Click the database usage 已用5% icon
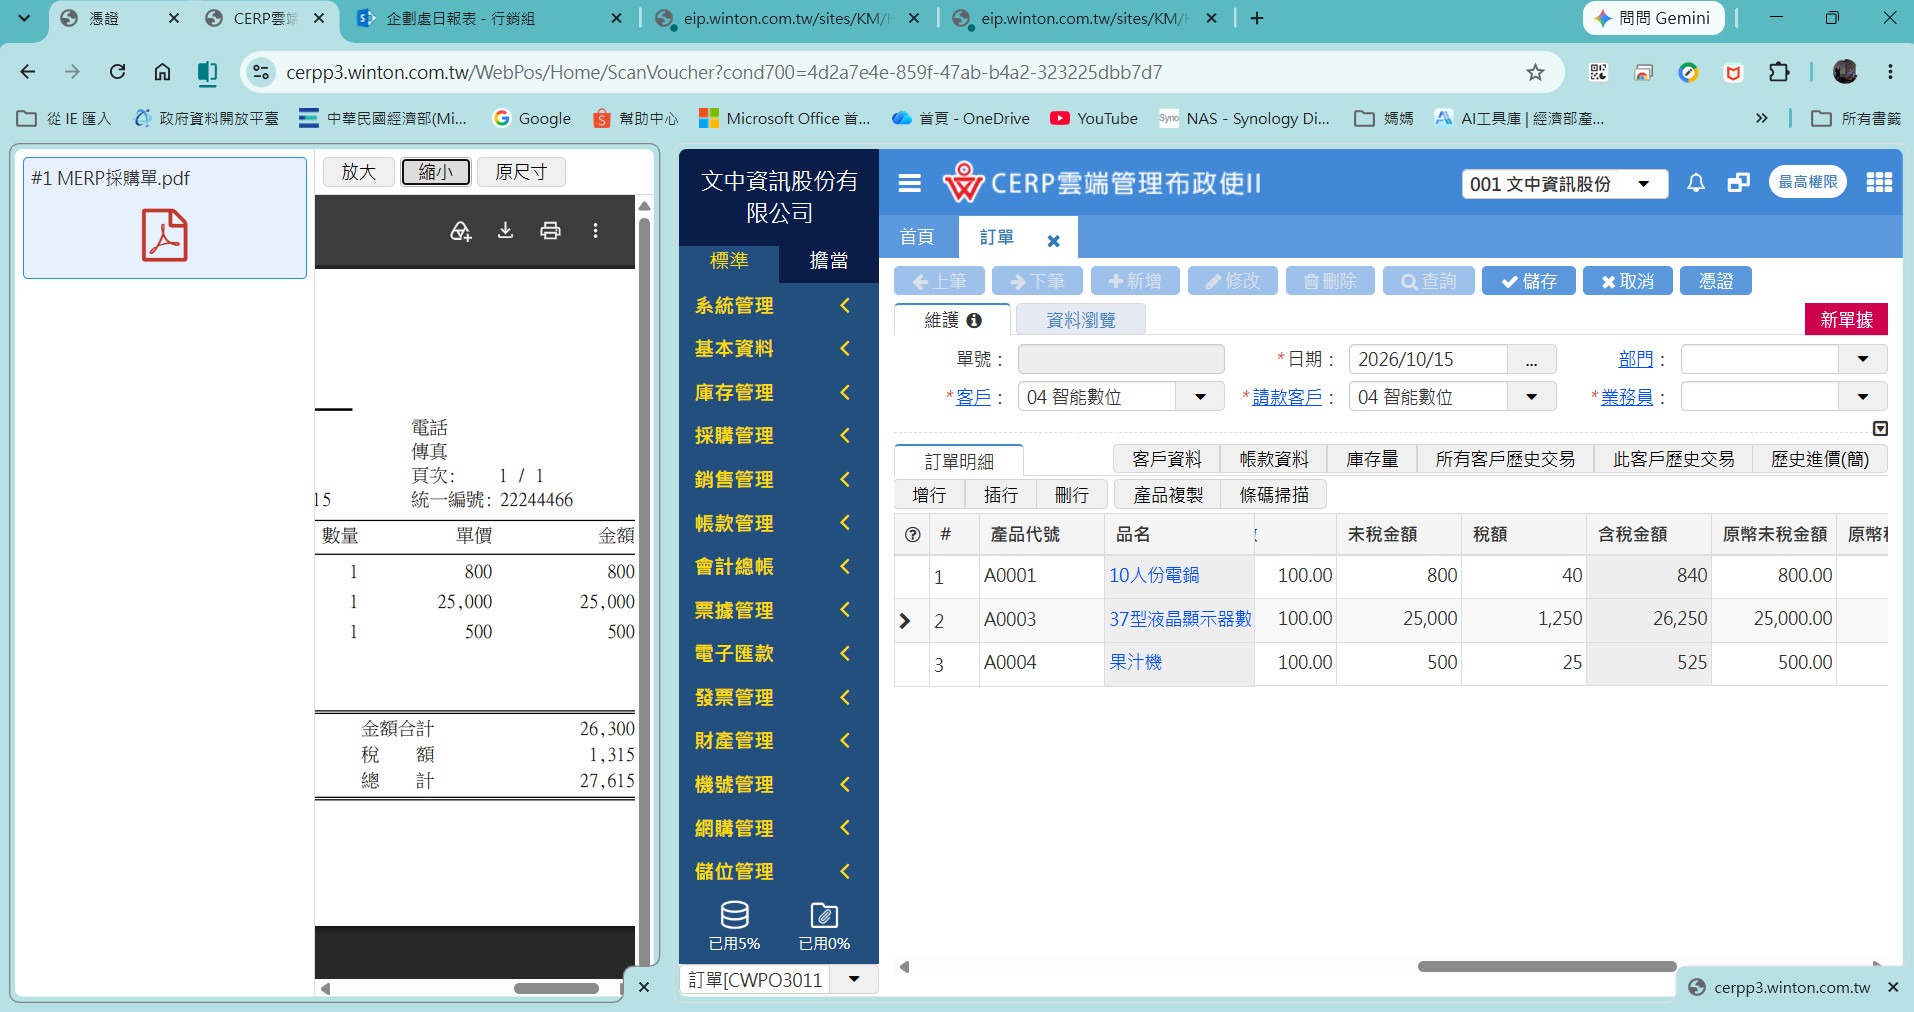Image resolution: width=1914 pixels, height=1012 pixels. (734, 925)
